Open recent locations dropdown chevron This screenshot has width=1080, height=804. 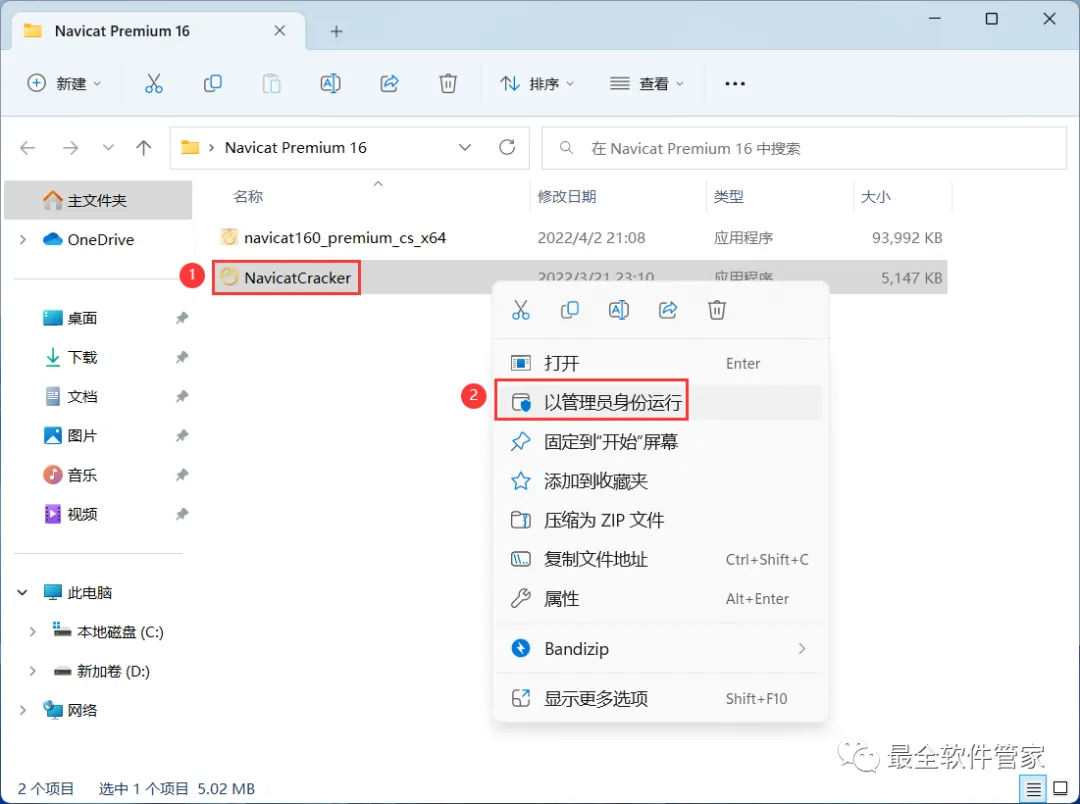pos(108,147)
